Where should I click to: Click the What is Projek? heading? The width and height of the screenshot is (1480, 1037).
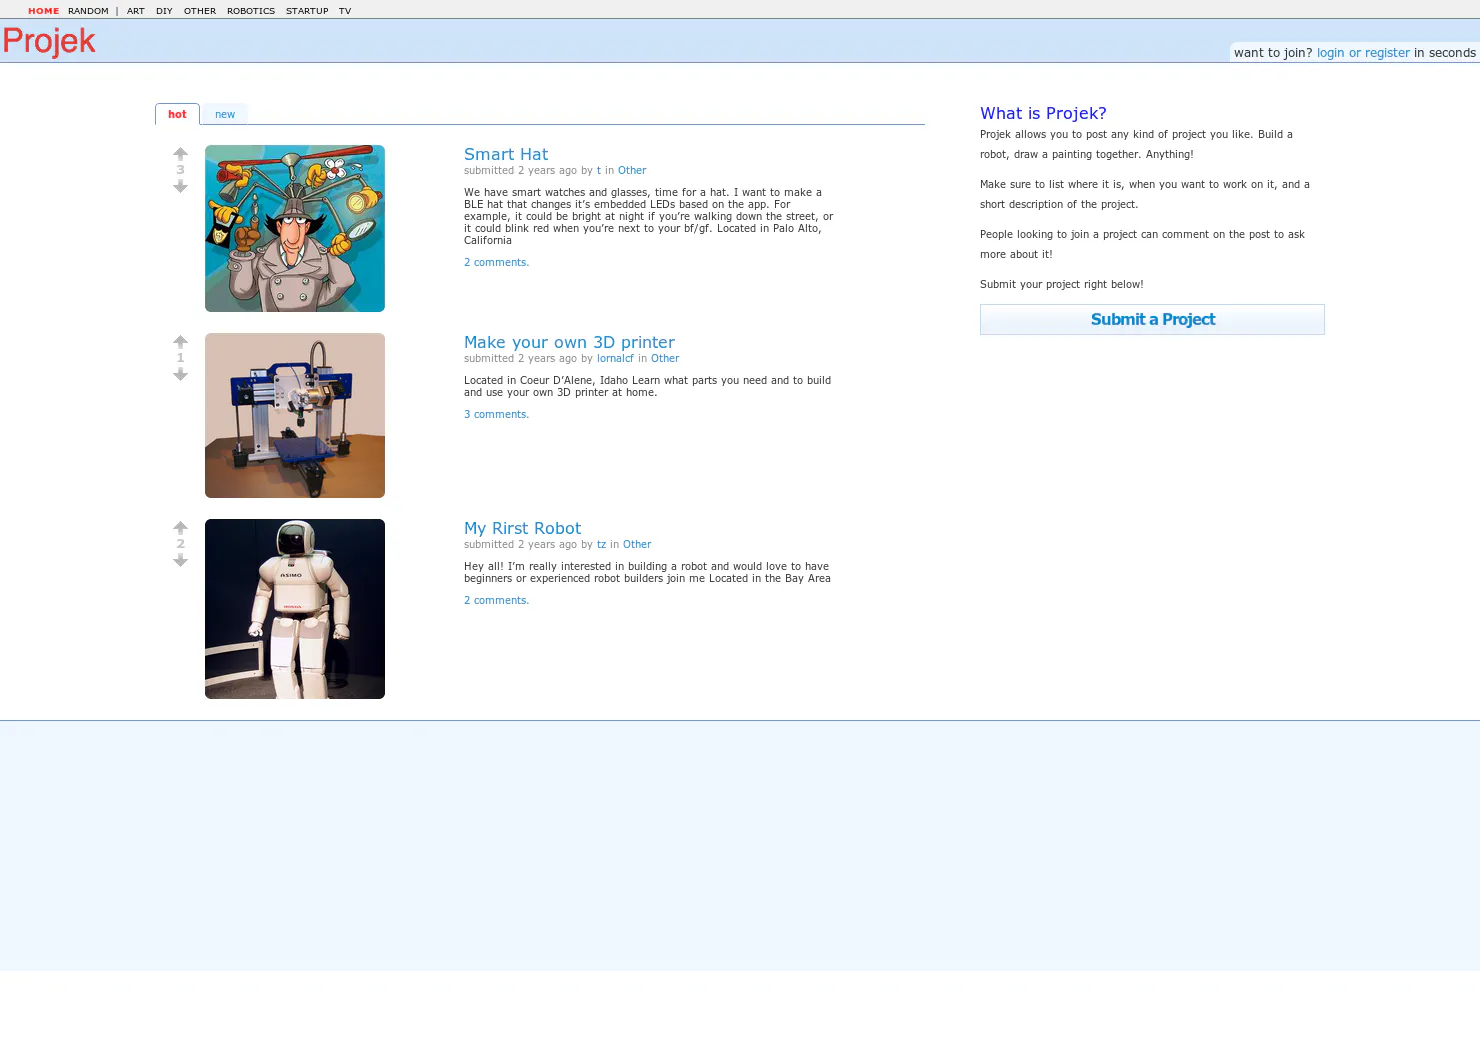(1043, 113)
